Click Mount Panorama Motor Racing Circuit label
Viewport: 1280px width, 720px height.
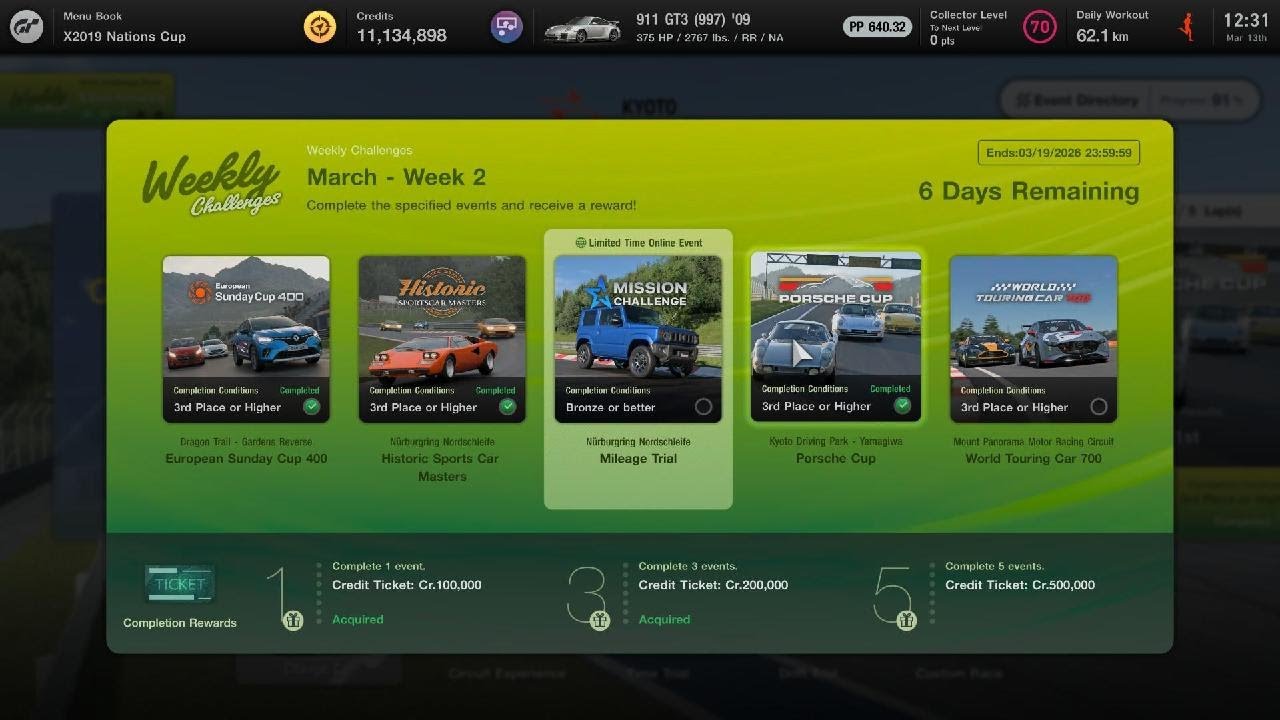[1033, 442]
